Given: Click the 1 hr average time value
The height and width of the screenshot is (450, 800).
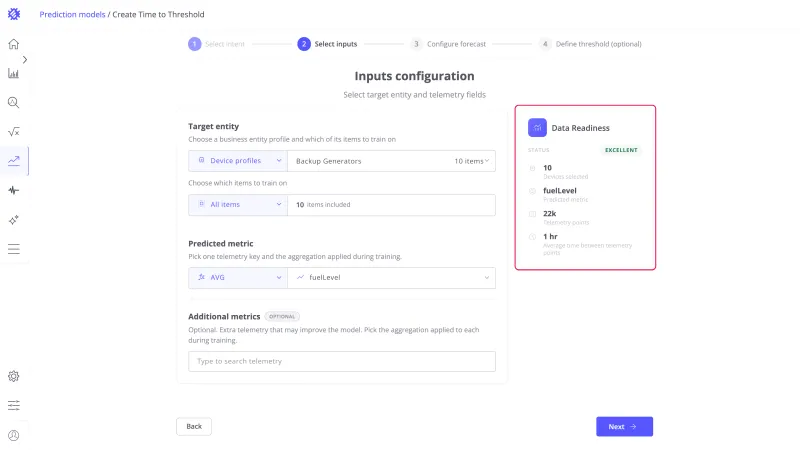Looking at the screenshot, I should pos(550,236).
